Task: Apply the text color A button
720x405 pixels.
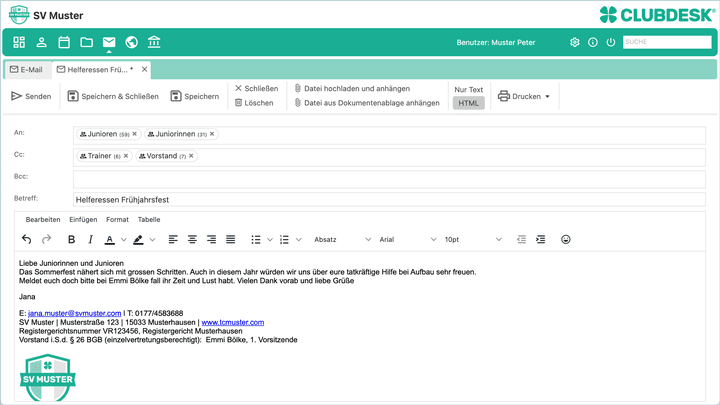Action: pyautogui.click(x=109, y=239)
